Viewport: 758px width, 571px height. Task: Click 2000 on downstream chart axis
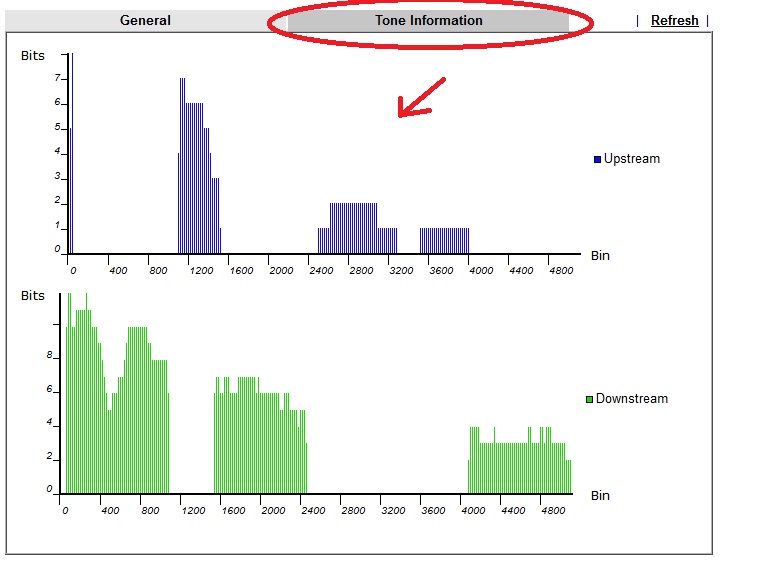[x=273, y=511]
